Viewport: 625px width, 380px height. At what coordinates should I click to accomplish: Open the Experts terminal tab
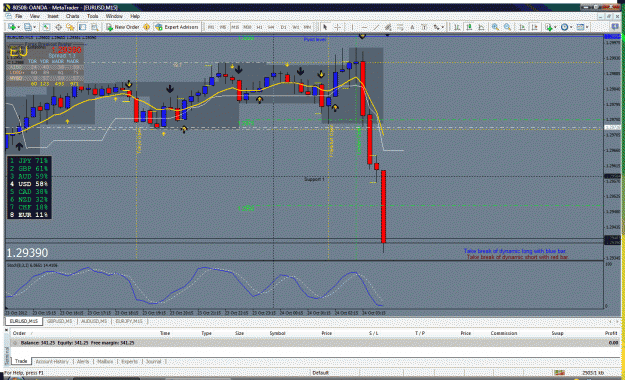tap(129, 362)
